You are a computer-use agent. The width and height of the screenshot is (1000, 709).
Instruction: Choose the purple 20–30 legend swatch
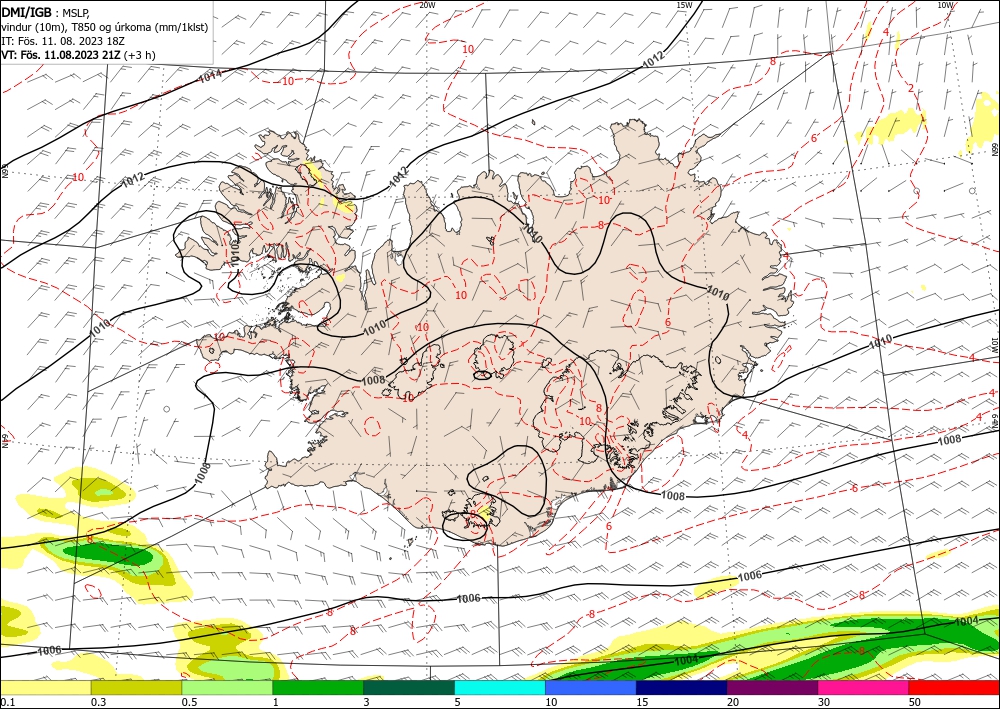pos(772,688)
